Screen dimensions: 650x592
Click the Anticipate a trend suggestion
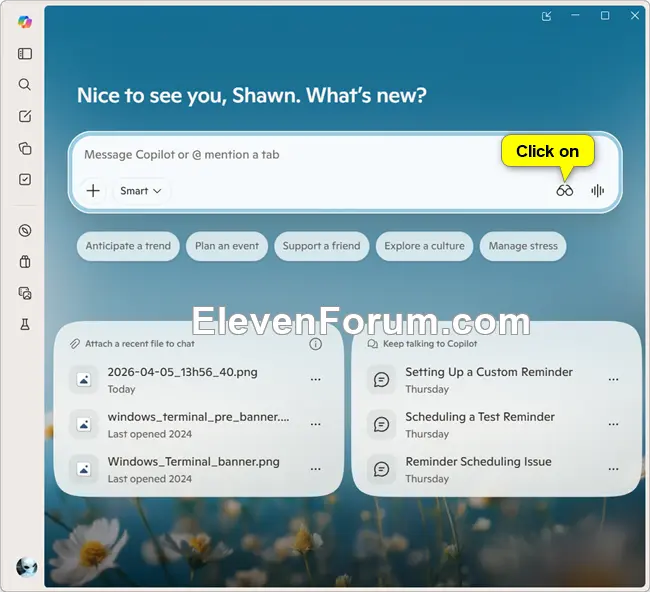[128, 246]
